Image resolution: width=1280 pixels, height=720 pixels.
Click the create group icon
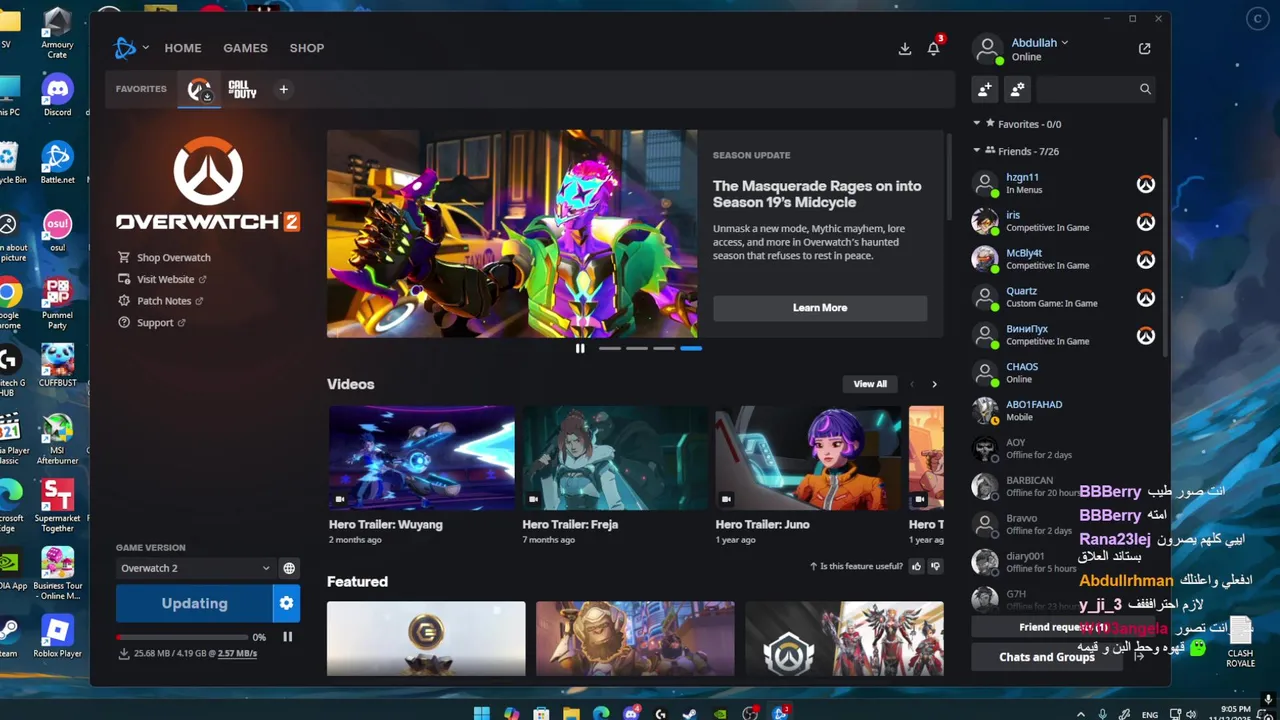[1017, 89]
